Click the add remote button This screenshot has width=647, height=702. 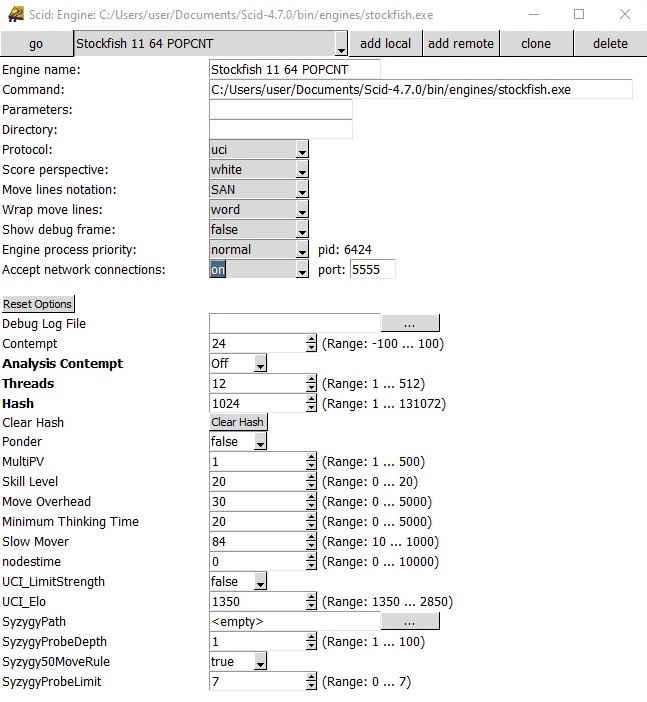[461, 43]
